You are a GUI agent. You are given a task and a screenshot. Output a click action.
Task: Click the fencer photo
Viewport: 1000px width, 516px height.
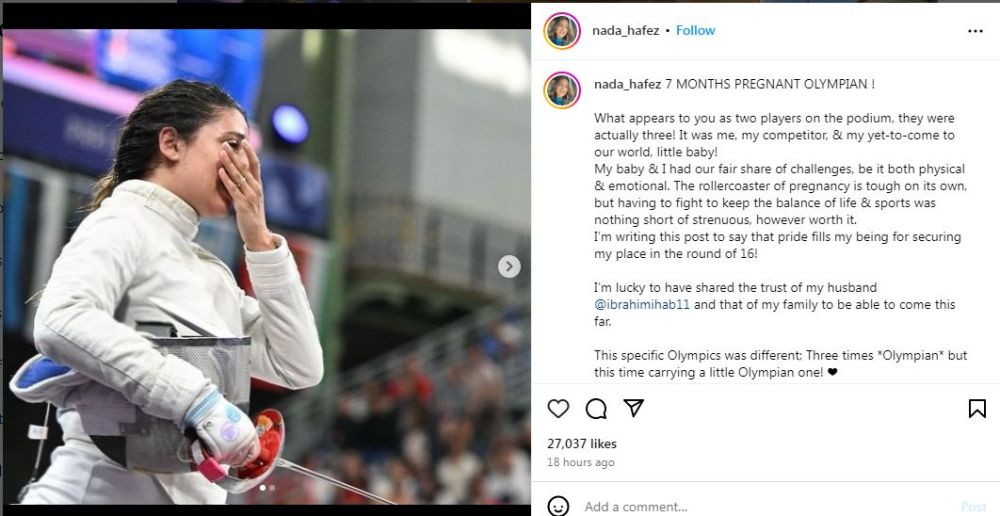click(x=267, y=267)
